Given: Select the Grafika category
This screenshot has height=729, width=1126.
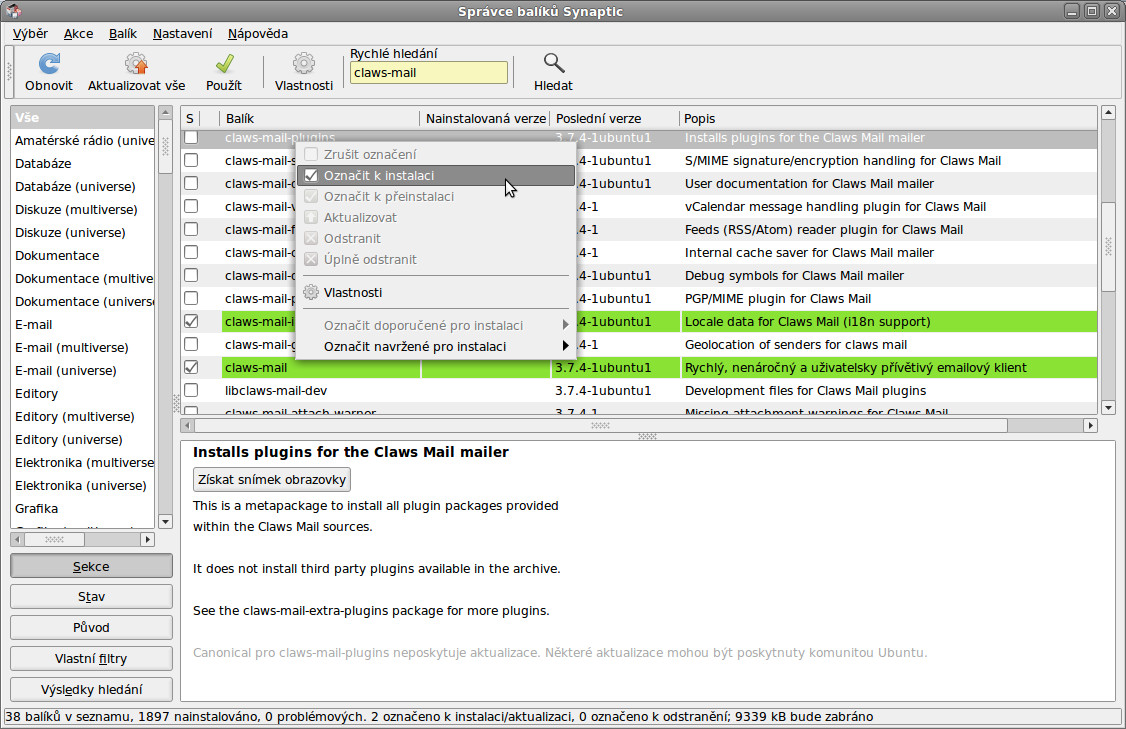Looking at the screenshot, I should pos(83,508).
